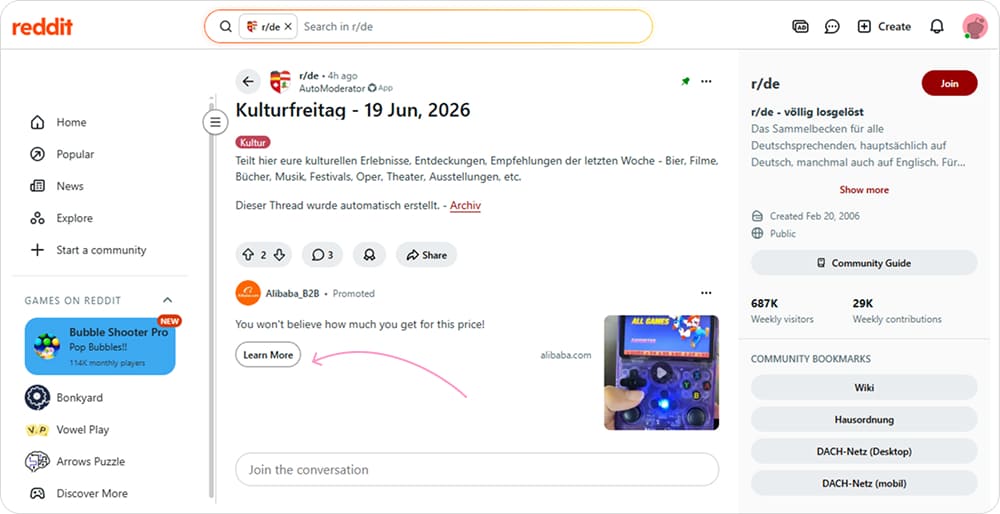Viewport: 1000px width, 514px height.
Task: Open the Hausordnung bookmark
Action: point(864,420)
